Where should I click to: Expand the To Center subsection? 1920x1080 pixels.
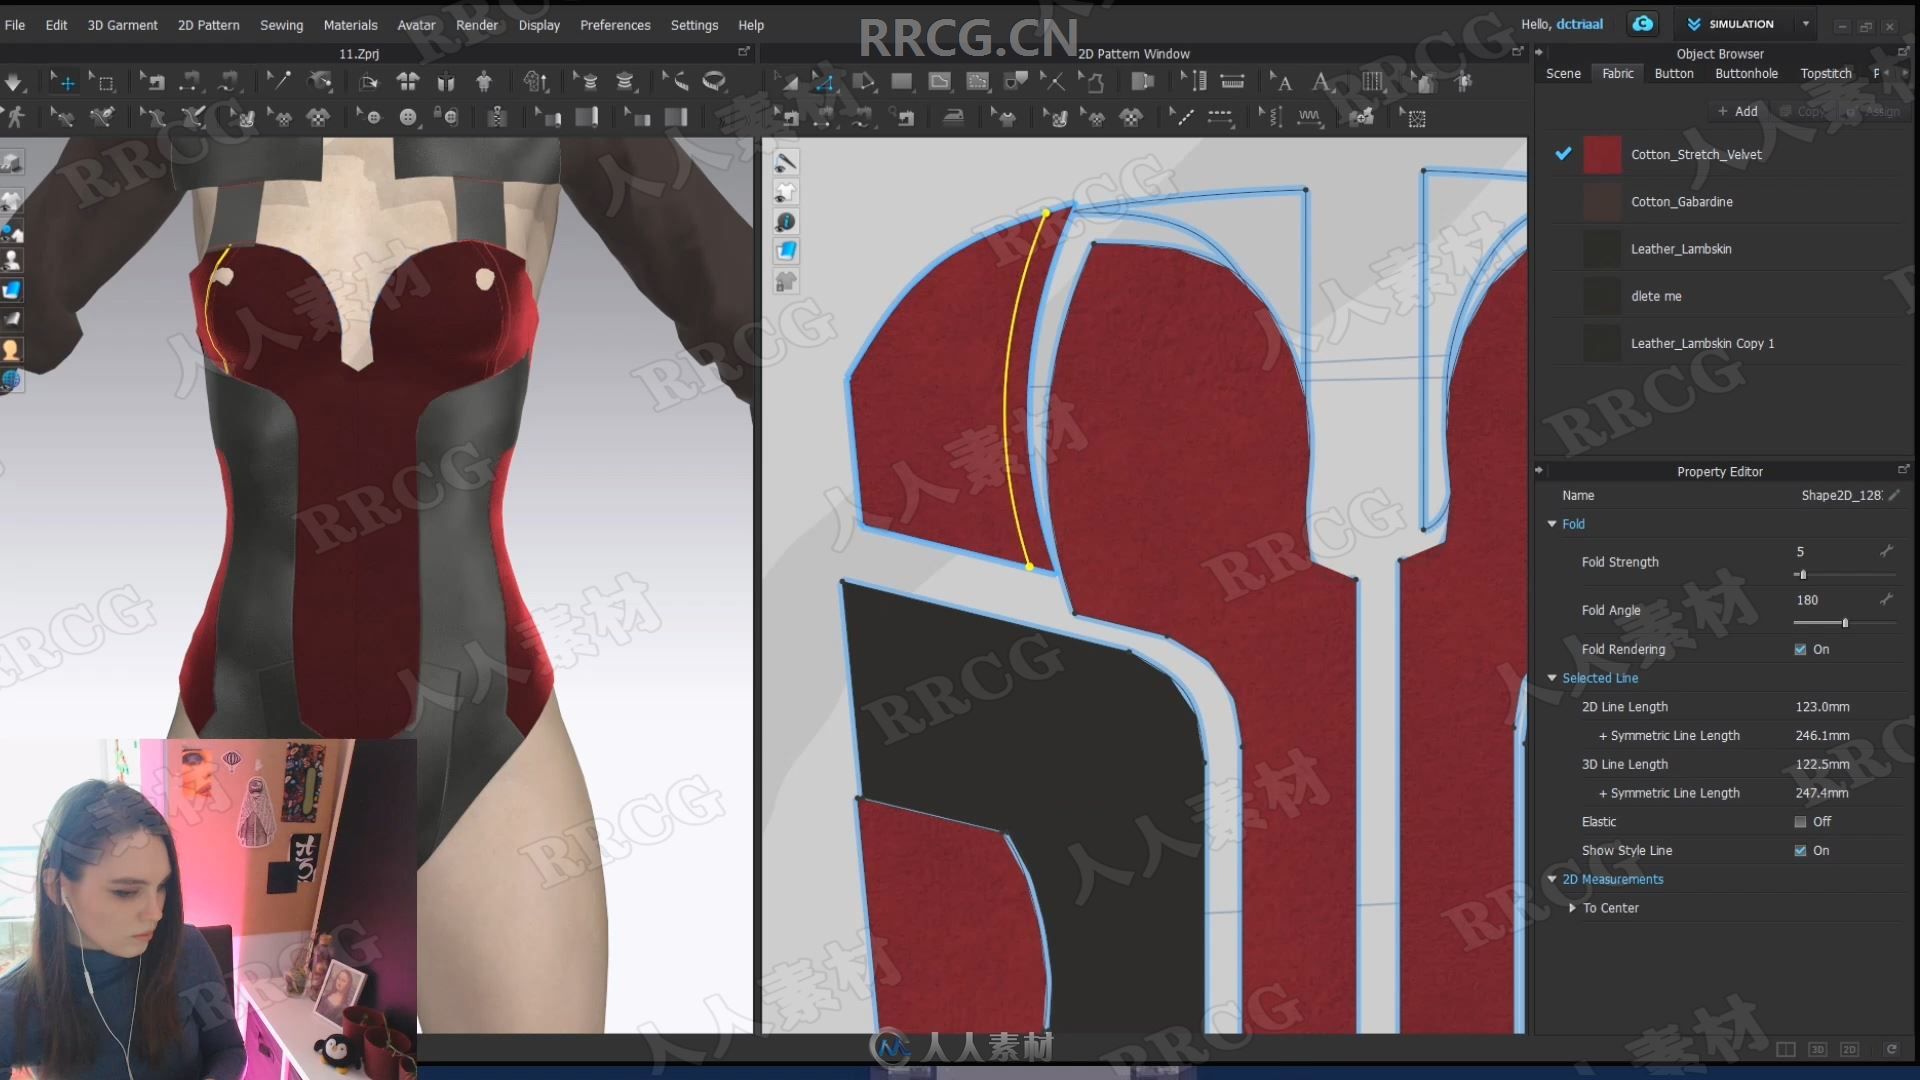pos(1573,907)
